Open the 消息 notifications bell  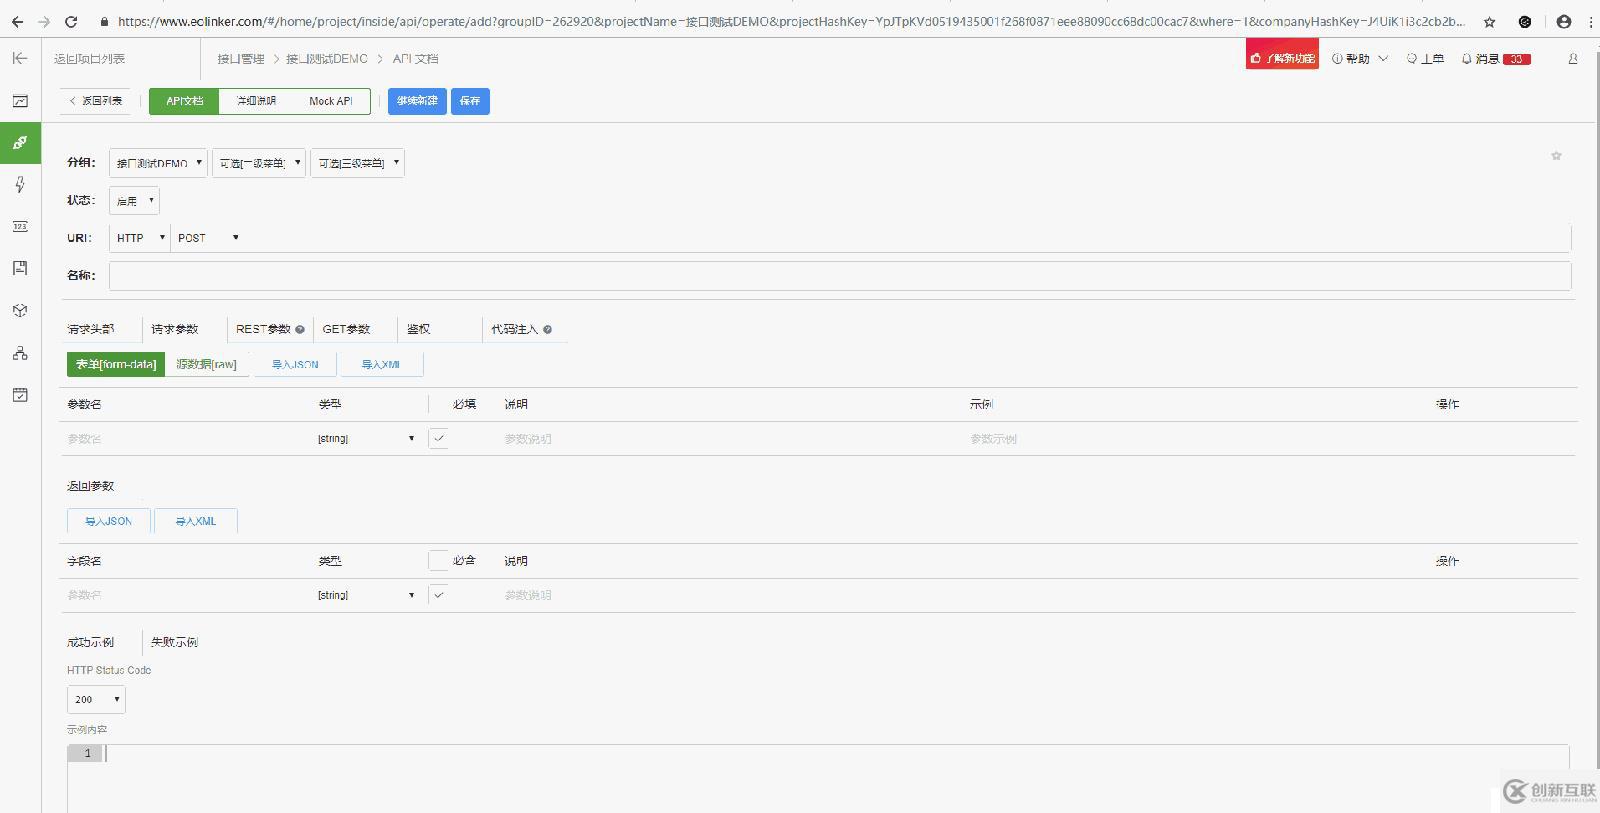pos(1495,59)
